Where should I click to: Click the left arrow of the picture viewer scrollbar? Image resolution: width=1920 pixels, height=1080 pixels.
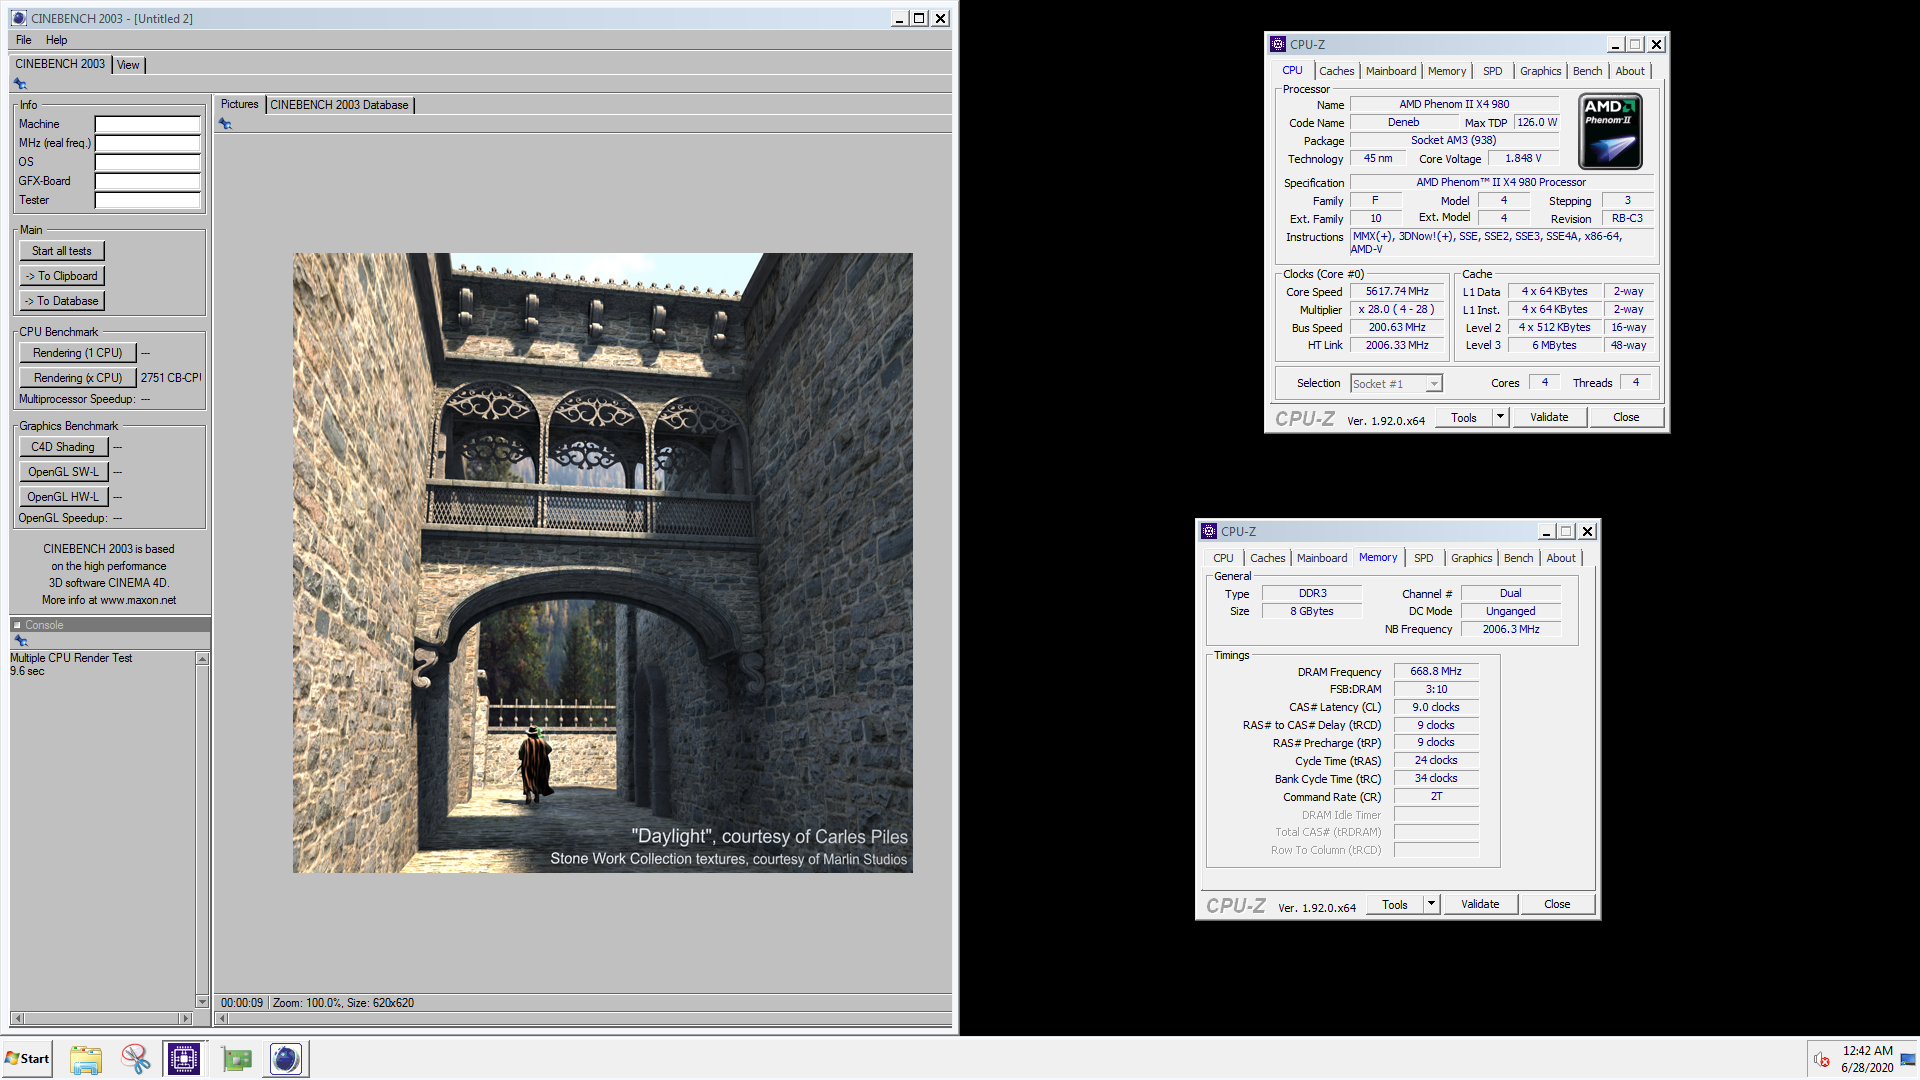point(222,1019)
